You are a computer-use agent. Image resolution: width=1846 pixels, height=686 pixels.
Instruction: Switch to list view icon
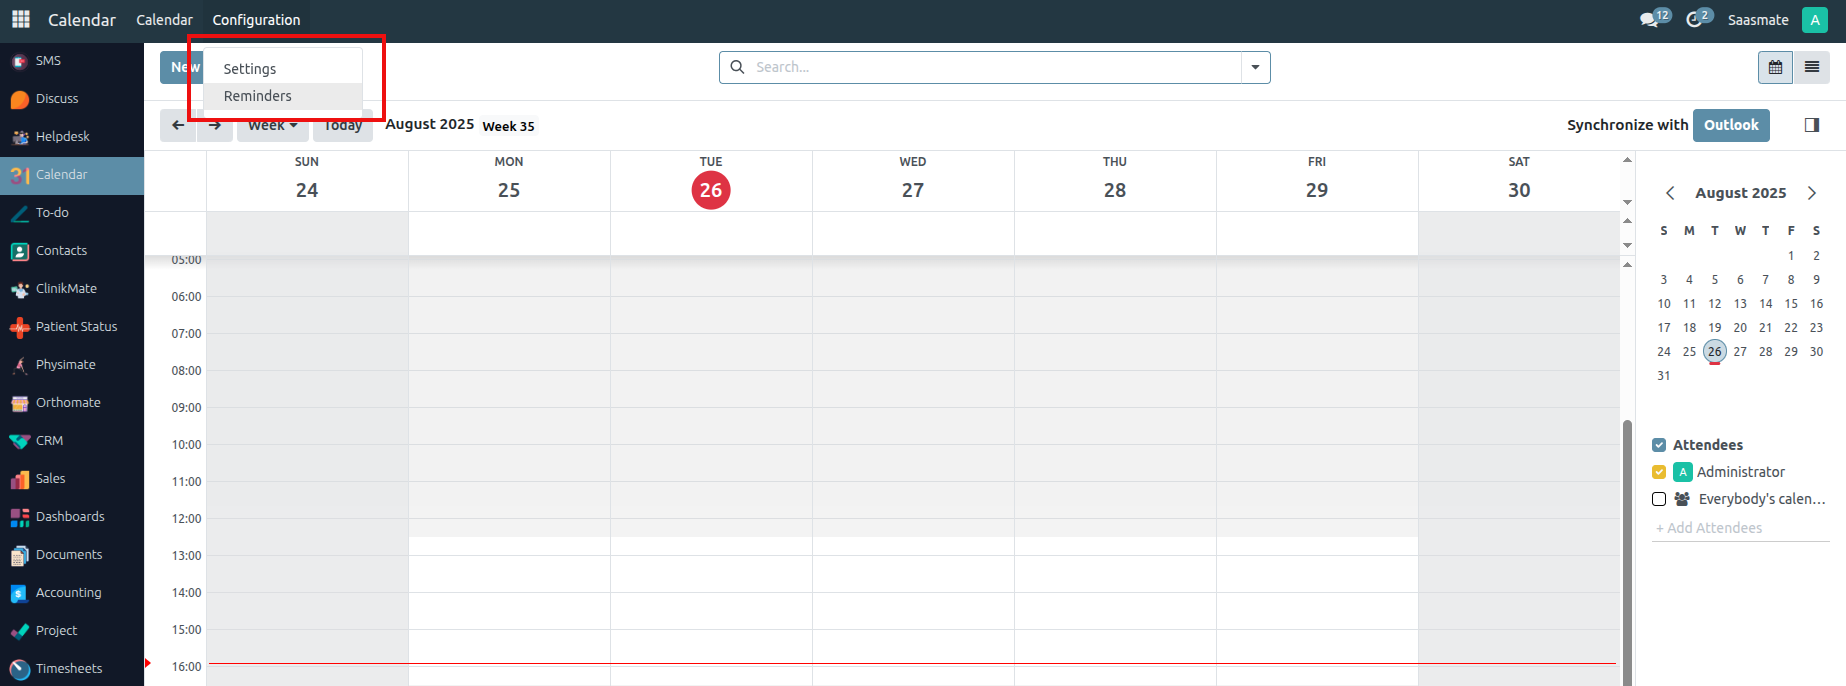pyautogui.click(x=1811, y=67)
